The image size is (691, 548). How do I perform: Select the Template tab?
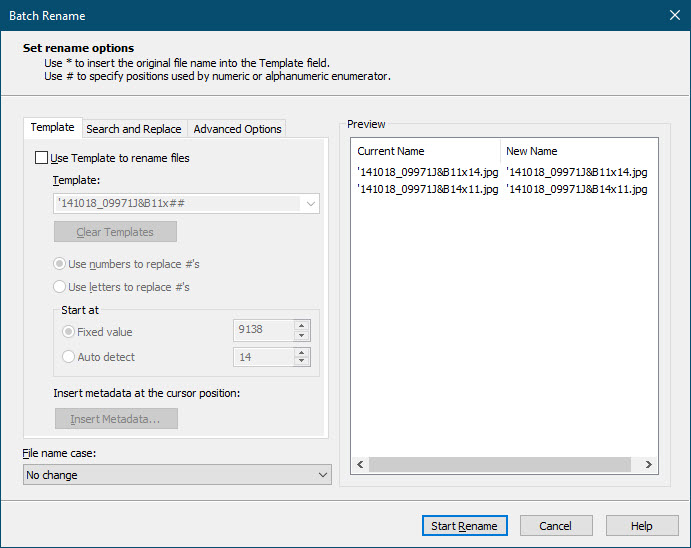pyautogui.click(x=52, y=128)
